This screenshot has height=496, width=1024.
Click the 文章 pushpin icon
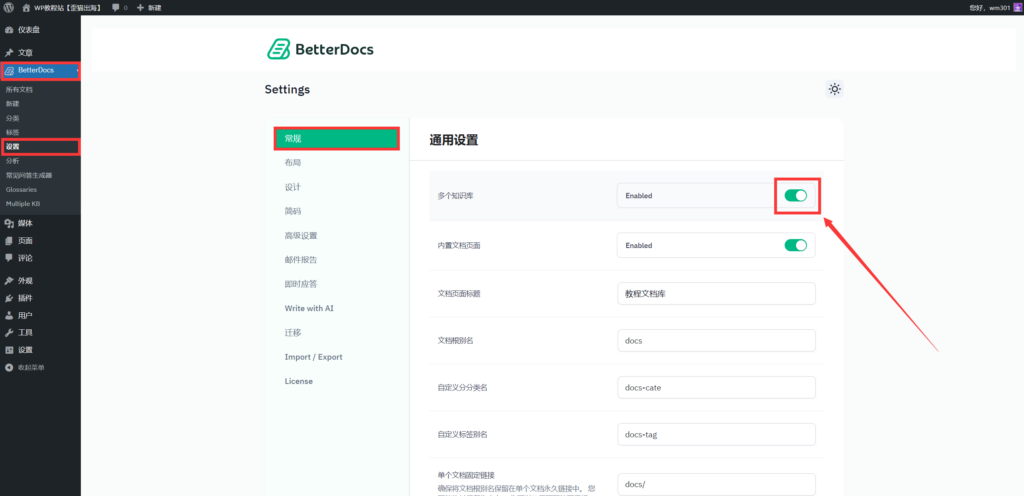coord(9,52)
